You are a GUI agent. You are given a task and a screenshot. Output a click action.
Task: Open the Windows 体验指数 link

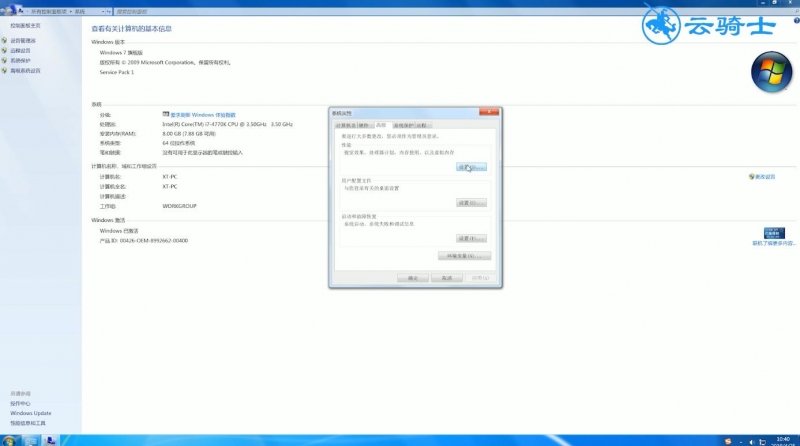click(x=203, y=115)
